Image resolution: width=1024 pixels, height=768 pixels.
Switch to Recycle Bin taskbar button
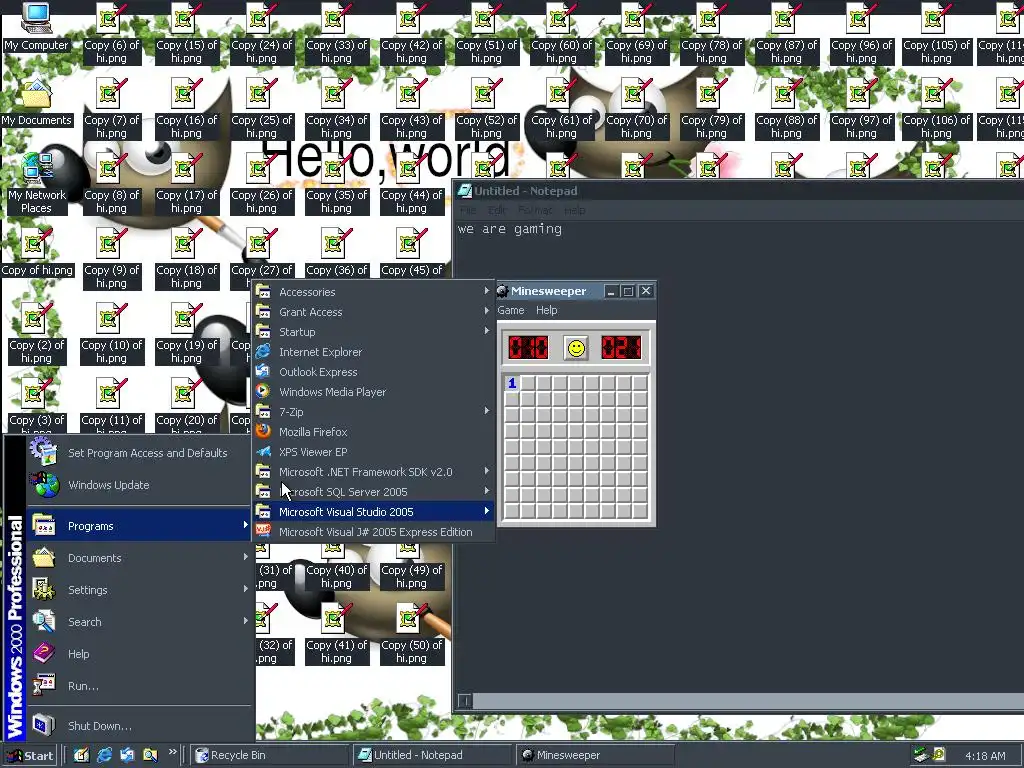coord(270,755)
